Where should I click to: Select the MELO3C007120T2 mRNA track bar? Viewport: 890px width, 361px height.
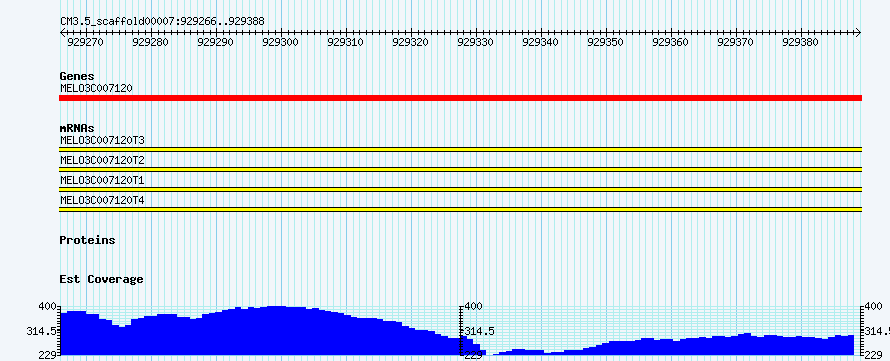coord(460,169)
